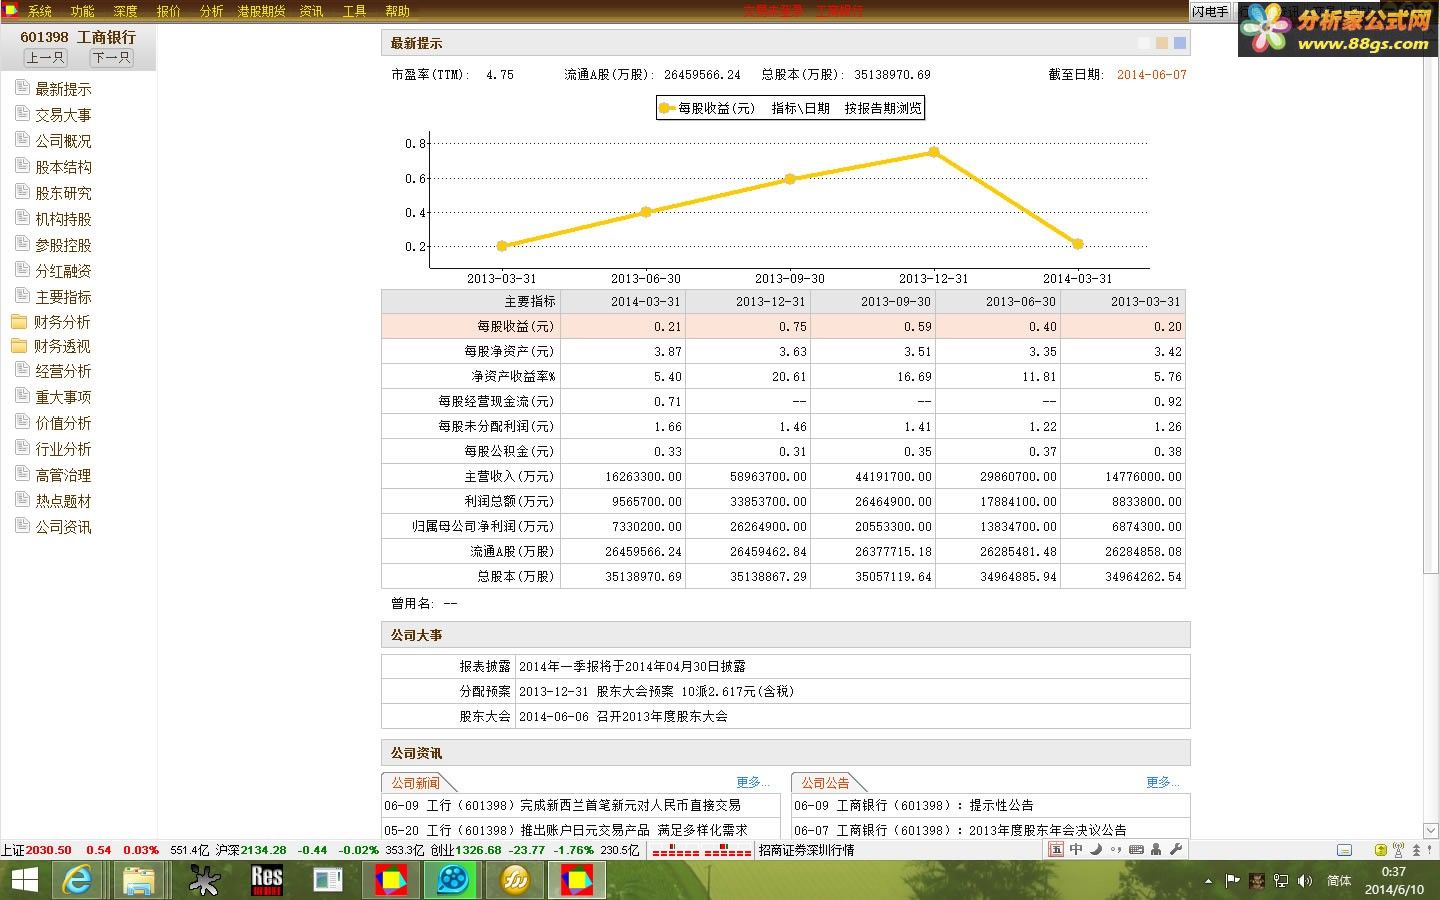Screen dimensions: 1440x900
Task: Open 公司资讯 in the sidebar
Action: point(63,527)
